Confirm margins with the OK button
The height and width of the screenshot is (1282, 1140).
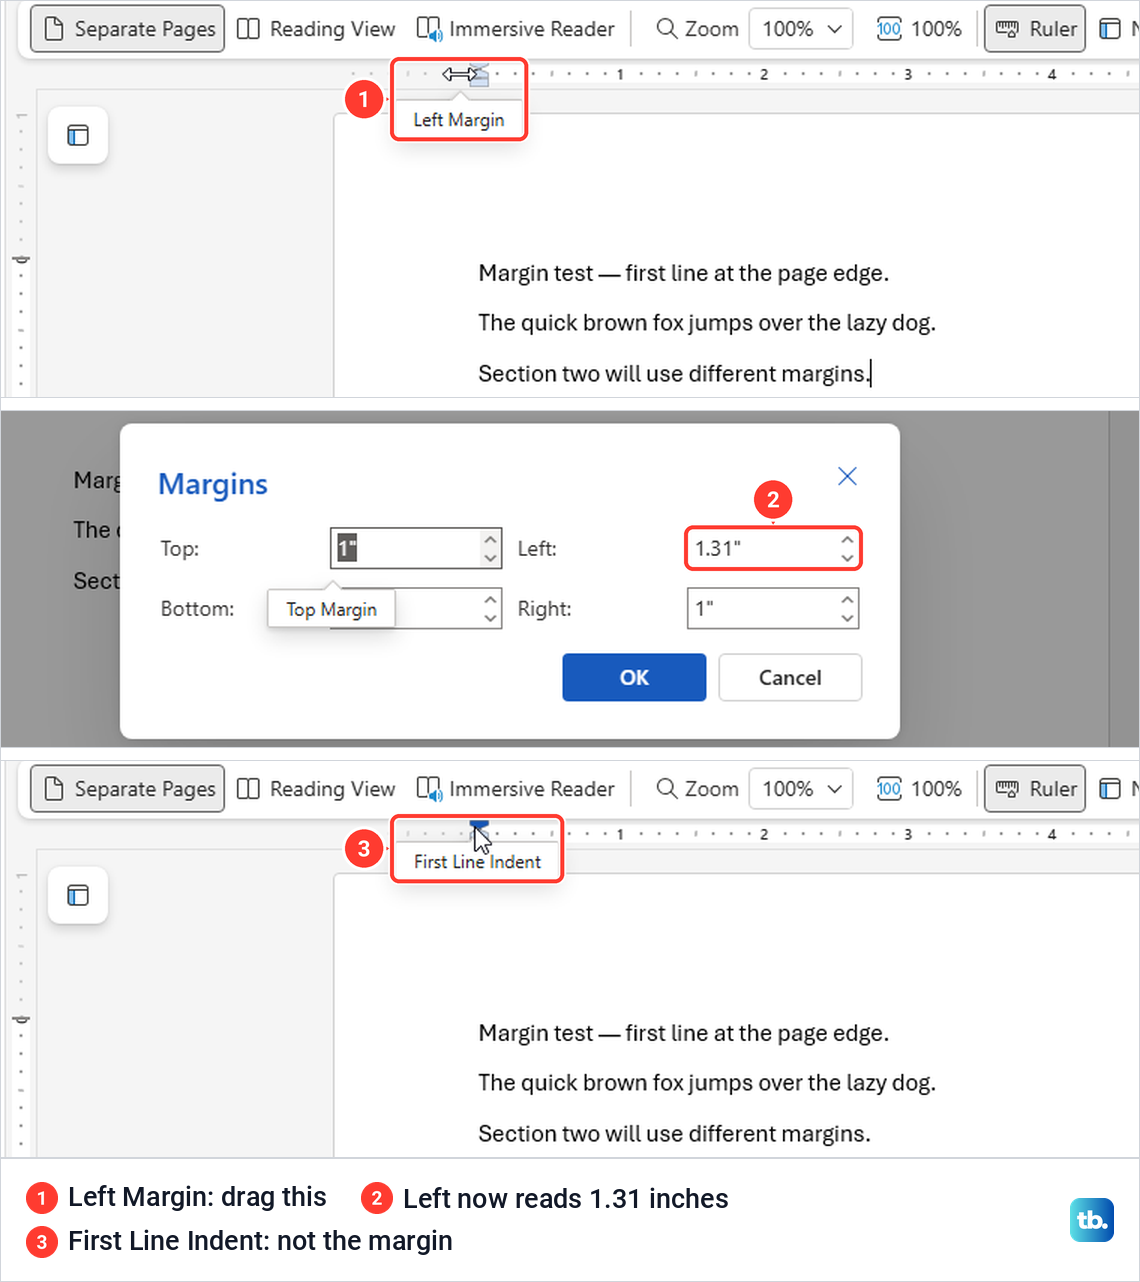point(634,677)
